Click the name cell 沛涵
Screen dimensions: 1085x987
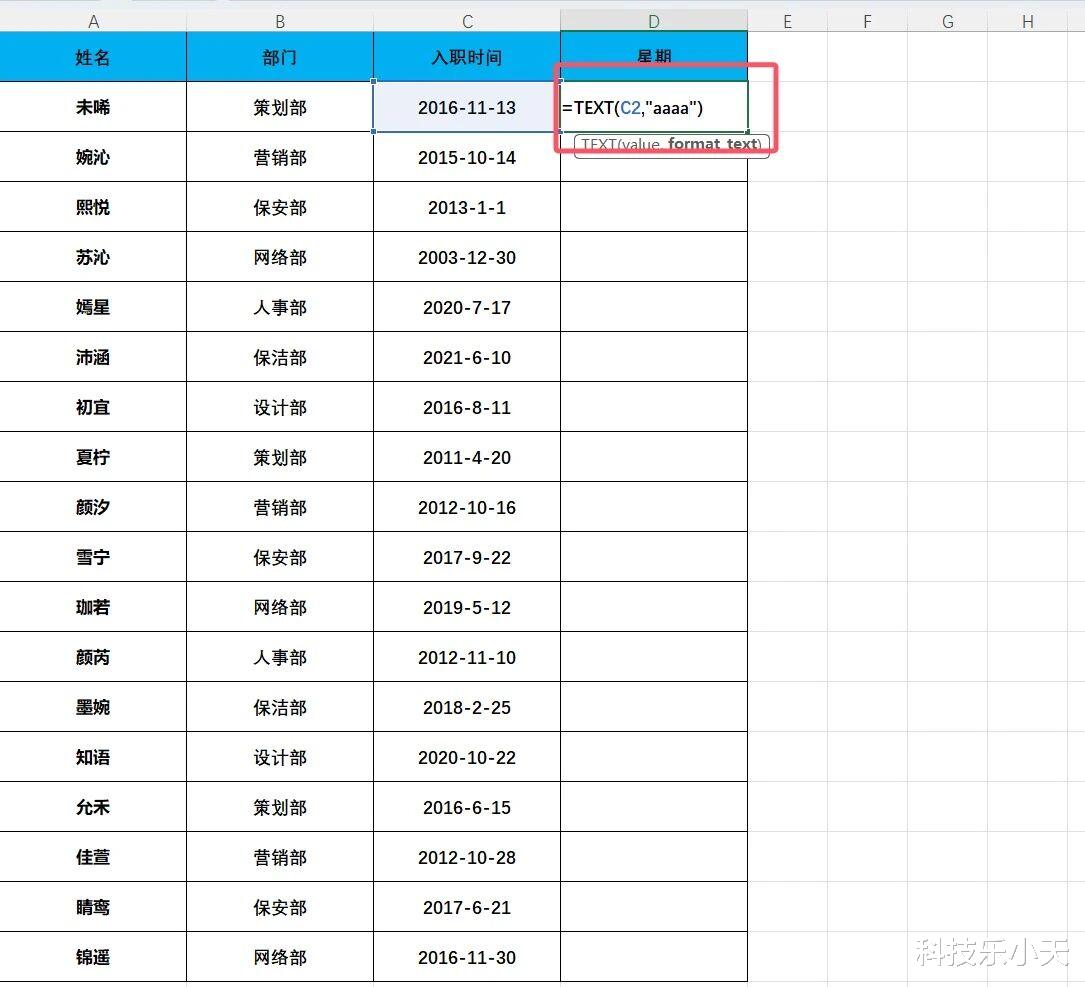point(93,357)
